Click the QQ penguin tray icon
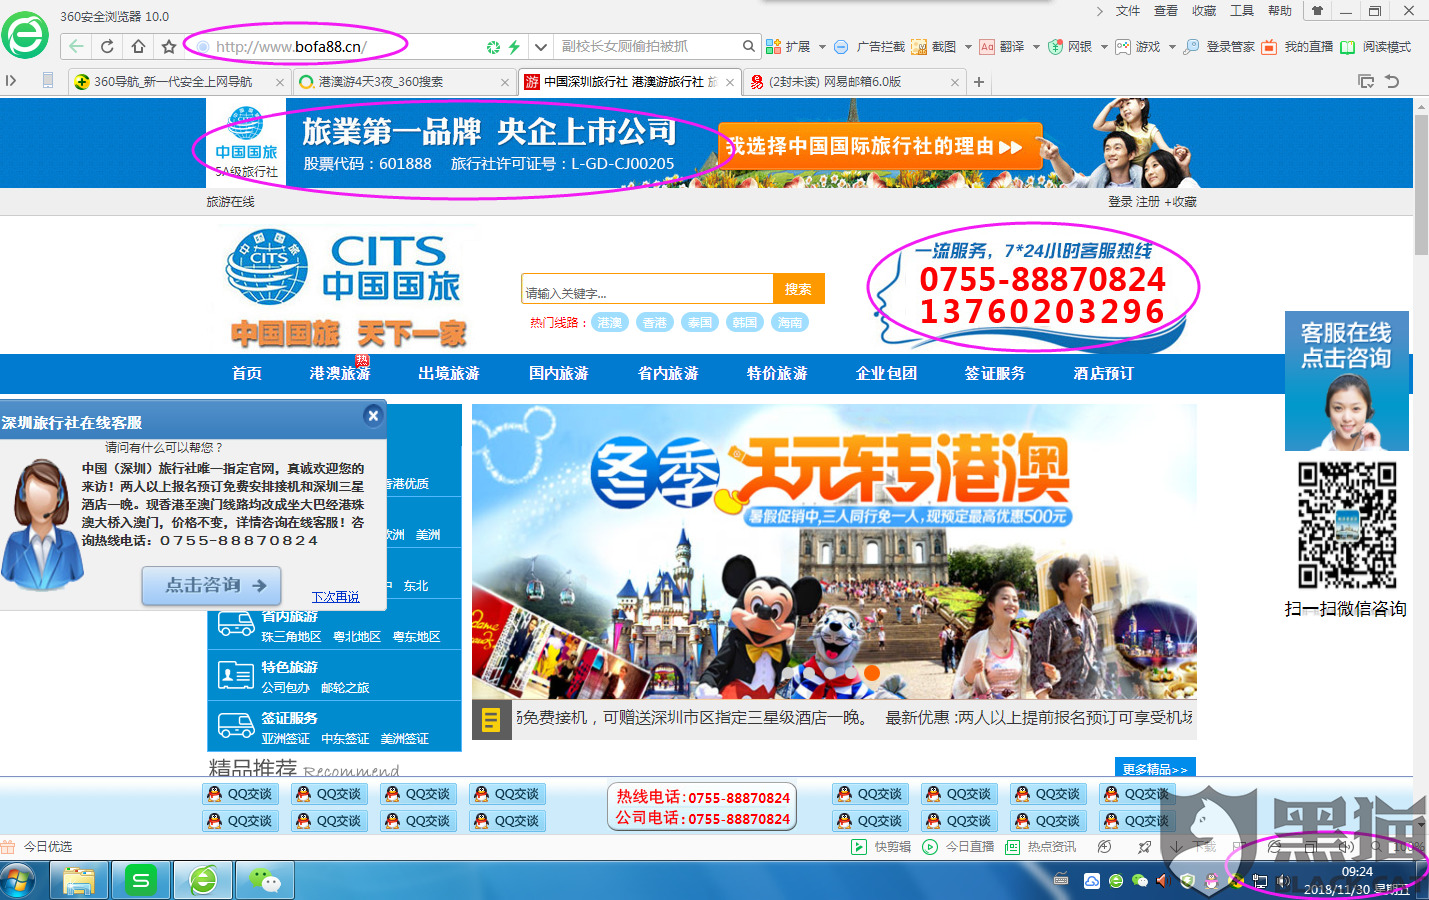Viewport: 1429px width, 900px height. 1212,881
